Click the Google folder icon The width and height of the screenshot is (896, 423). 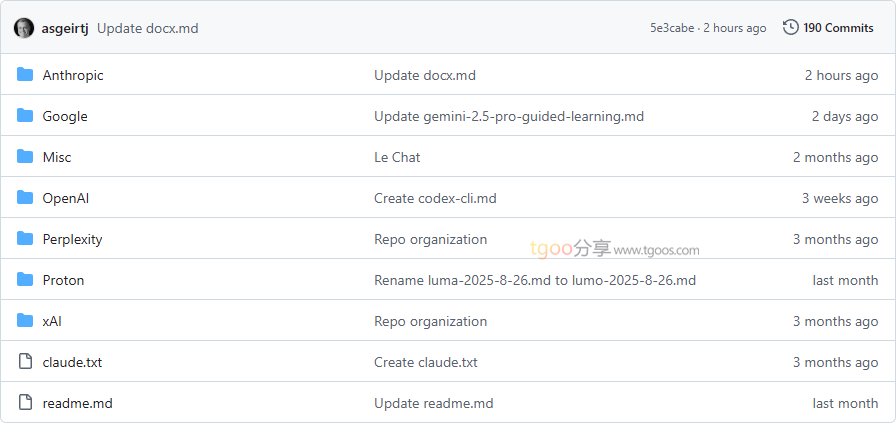25,116
